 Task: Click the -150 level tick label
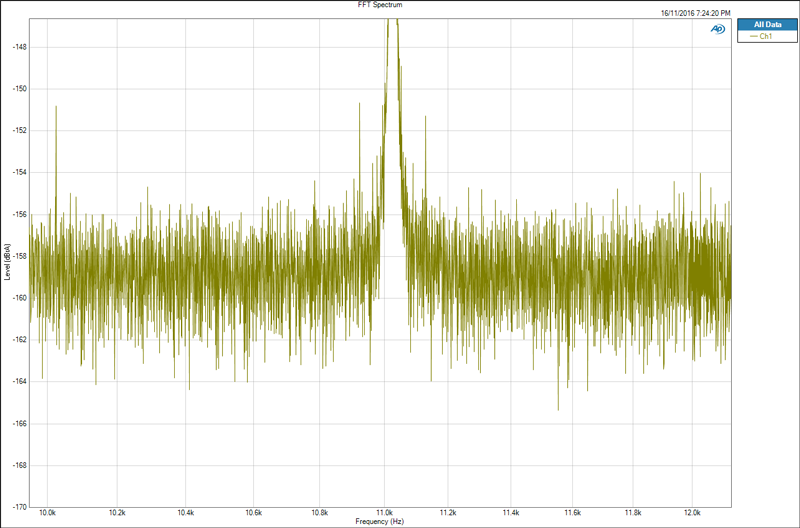19,89
